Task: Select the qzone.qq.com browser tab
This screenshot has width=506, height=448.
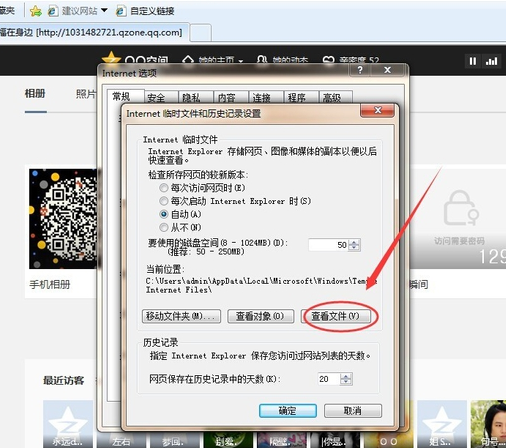Action: 94,32
